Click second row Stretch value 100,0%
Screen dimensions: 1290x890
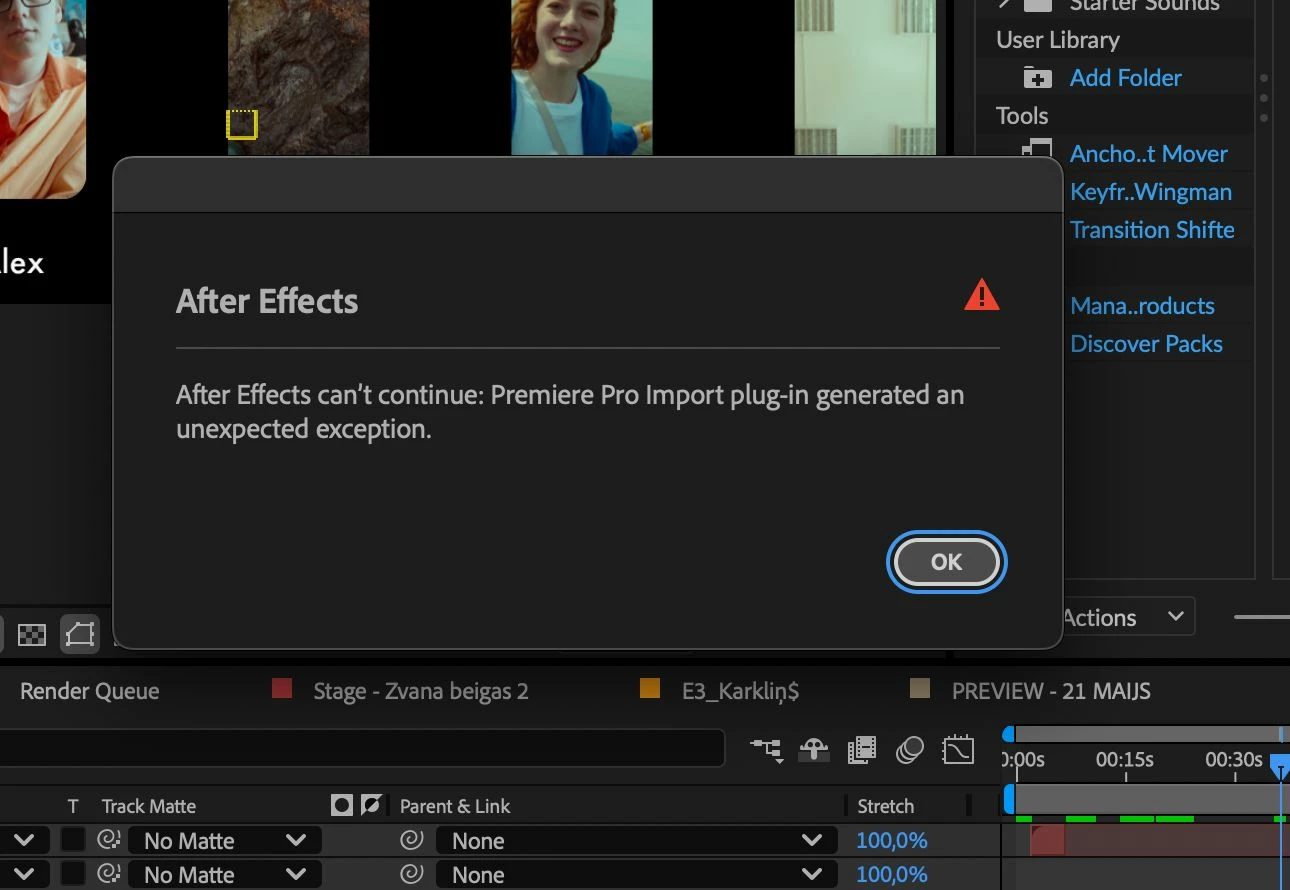click(891, 875)
